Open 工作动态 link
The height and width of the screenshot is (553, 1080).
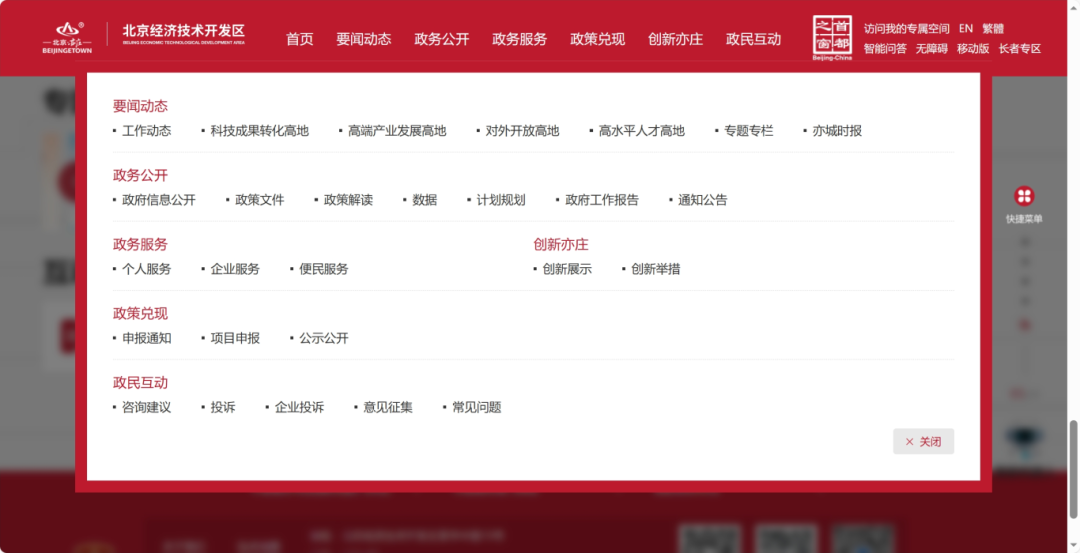[x=146, y=131]
